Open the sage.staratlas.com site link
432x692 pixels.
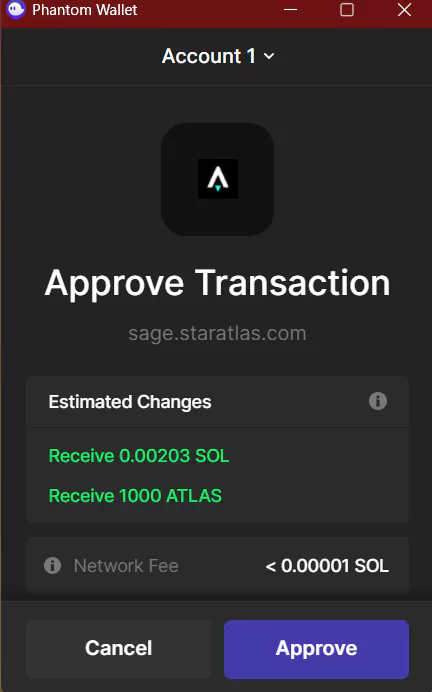point(217,334)
